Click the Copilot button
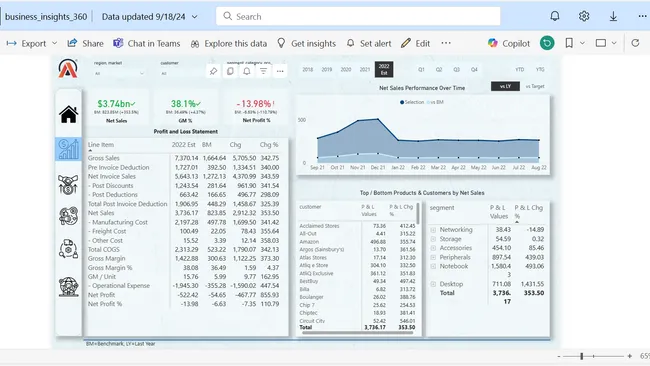 (x=509, y=43)
